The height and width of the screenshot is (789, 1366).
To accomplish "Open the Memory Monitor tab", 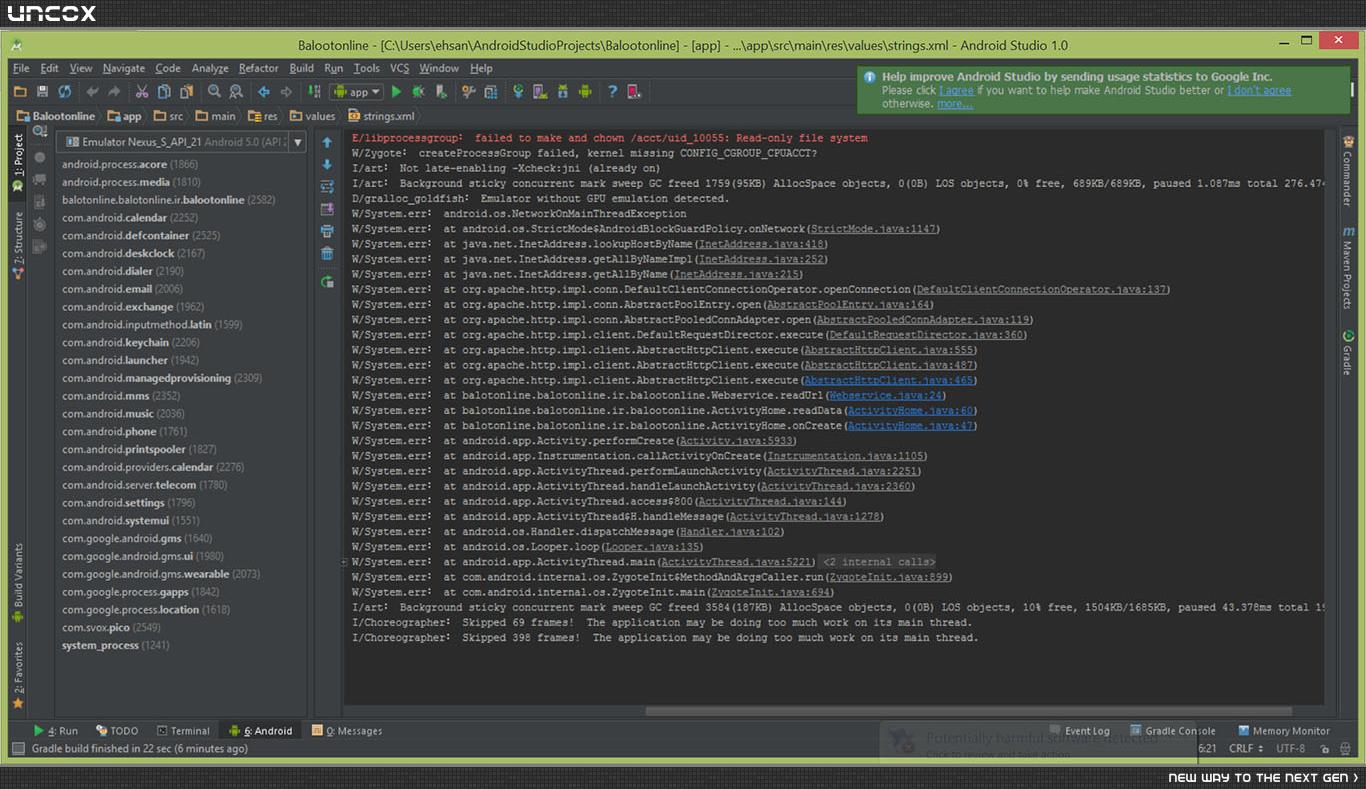I will coord(1284,731).
